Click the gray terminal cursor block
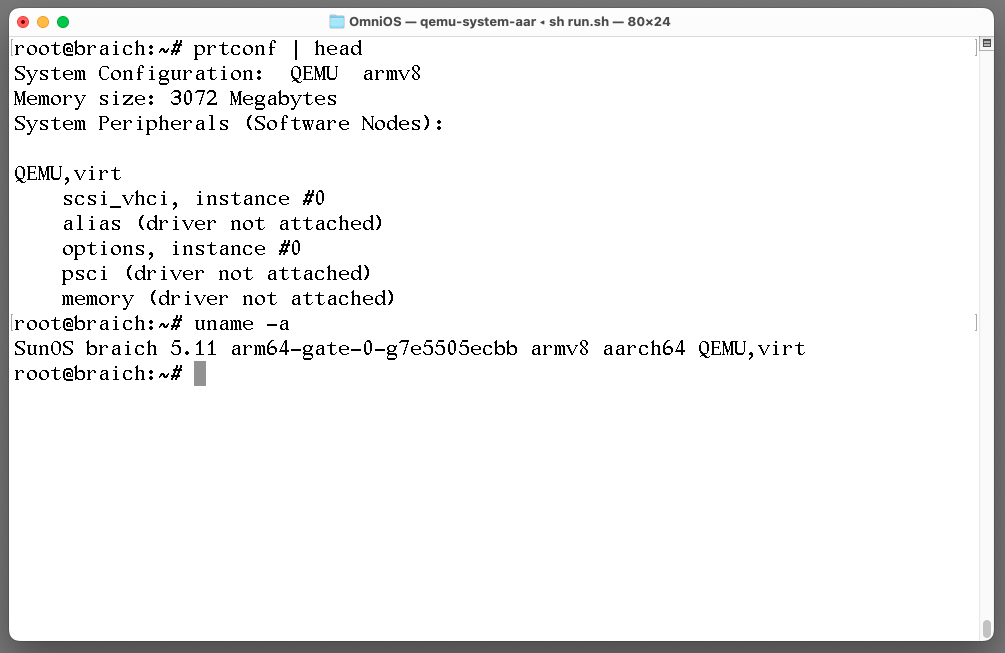Image resolution: width=1005 pixels, height=653 pixels. point(200,373)
